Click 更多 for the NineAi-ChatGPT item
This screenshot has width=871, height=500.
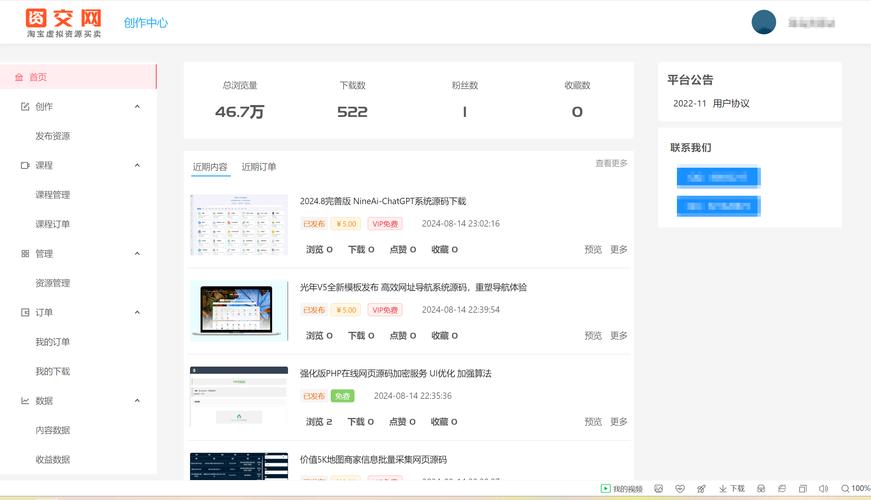pos(619,249)
